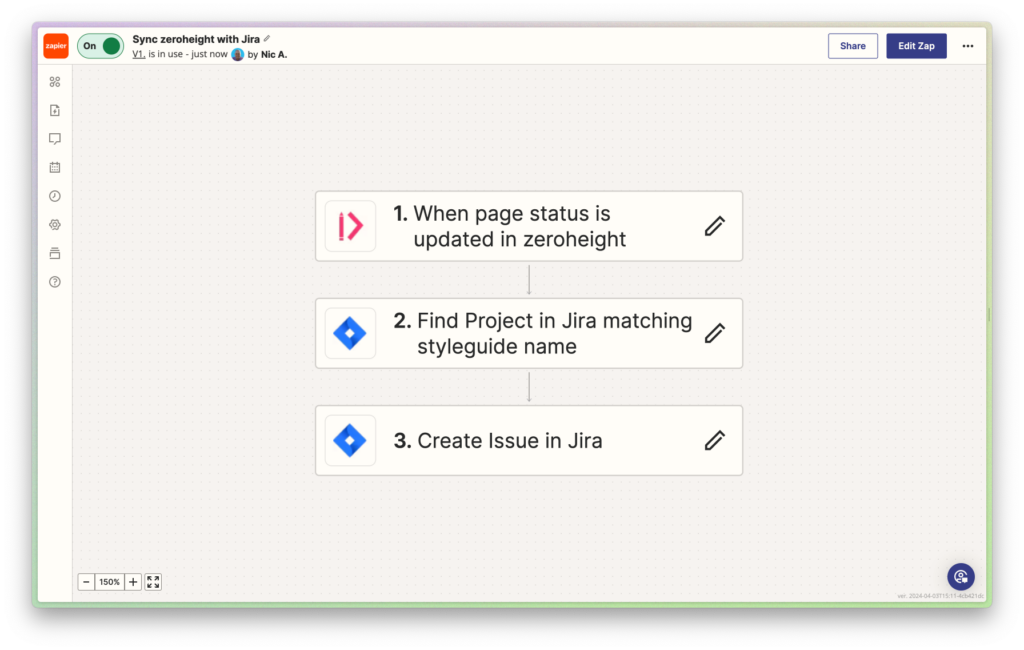
Task: Open the three-dots more options menu
Action: (x=967, y=46)
